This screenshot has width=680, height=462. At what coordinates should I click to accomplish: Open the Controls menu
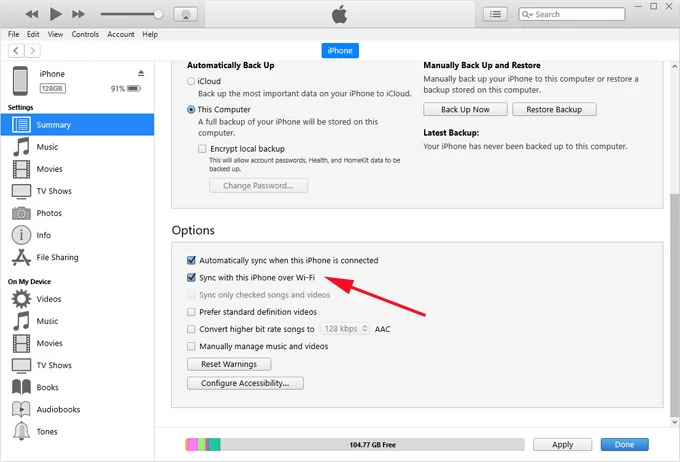coord(85,34)
